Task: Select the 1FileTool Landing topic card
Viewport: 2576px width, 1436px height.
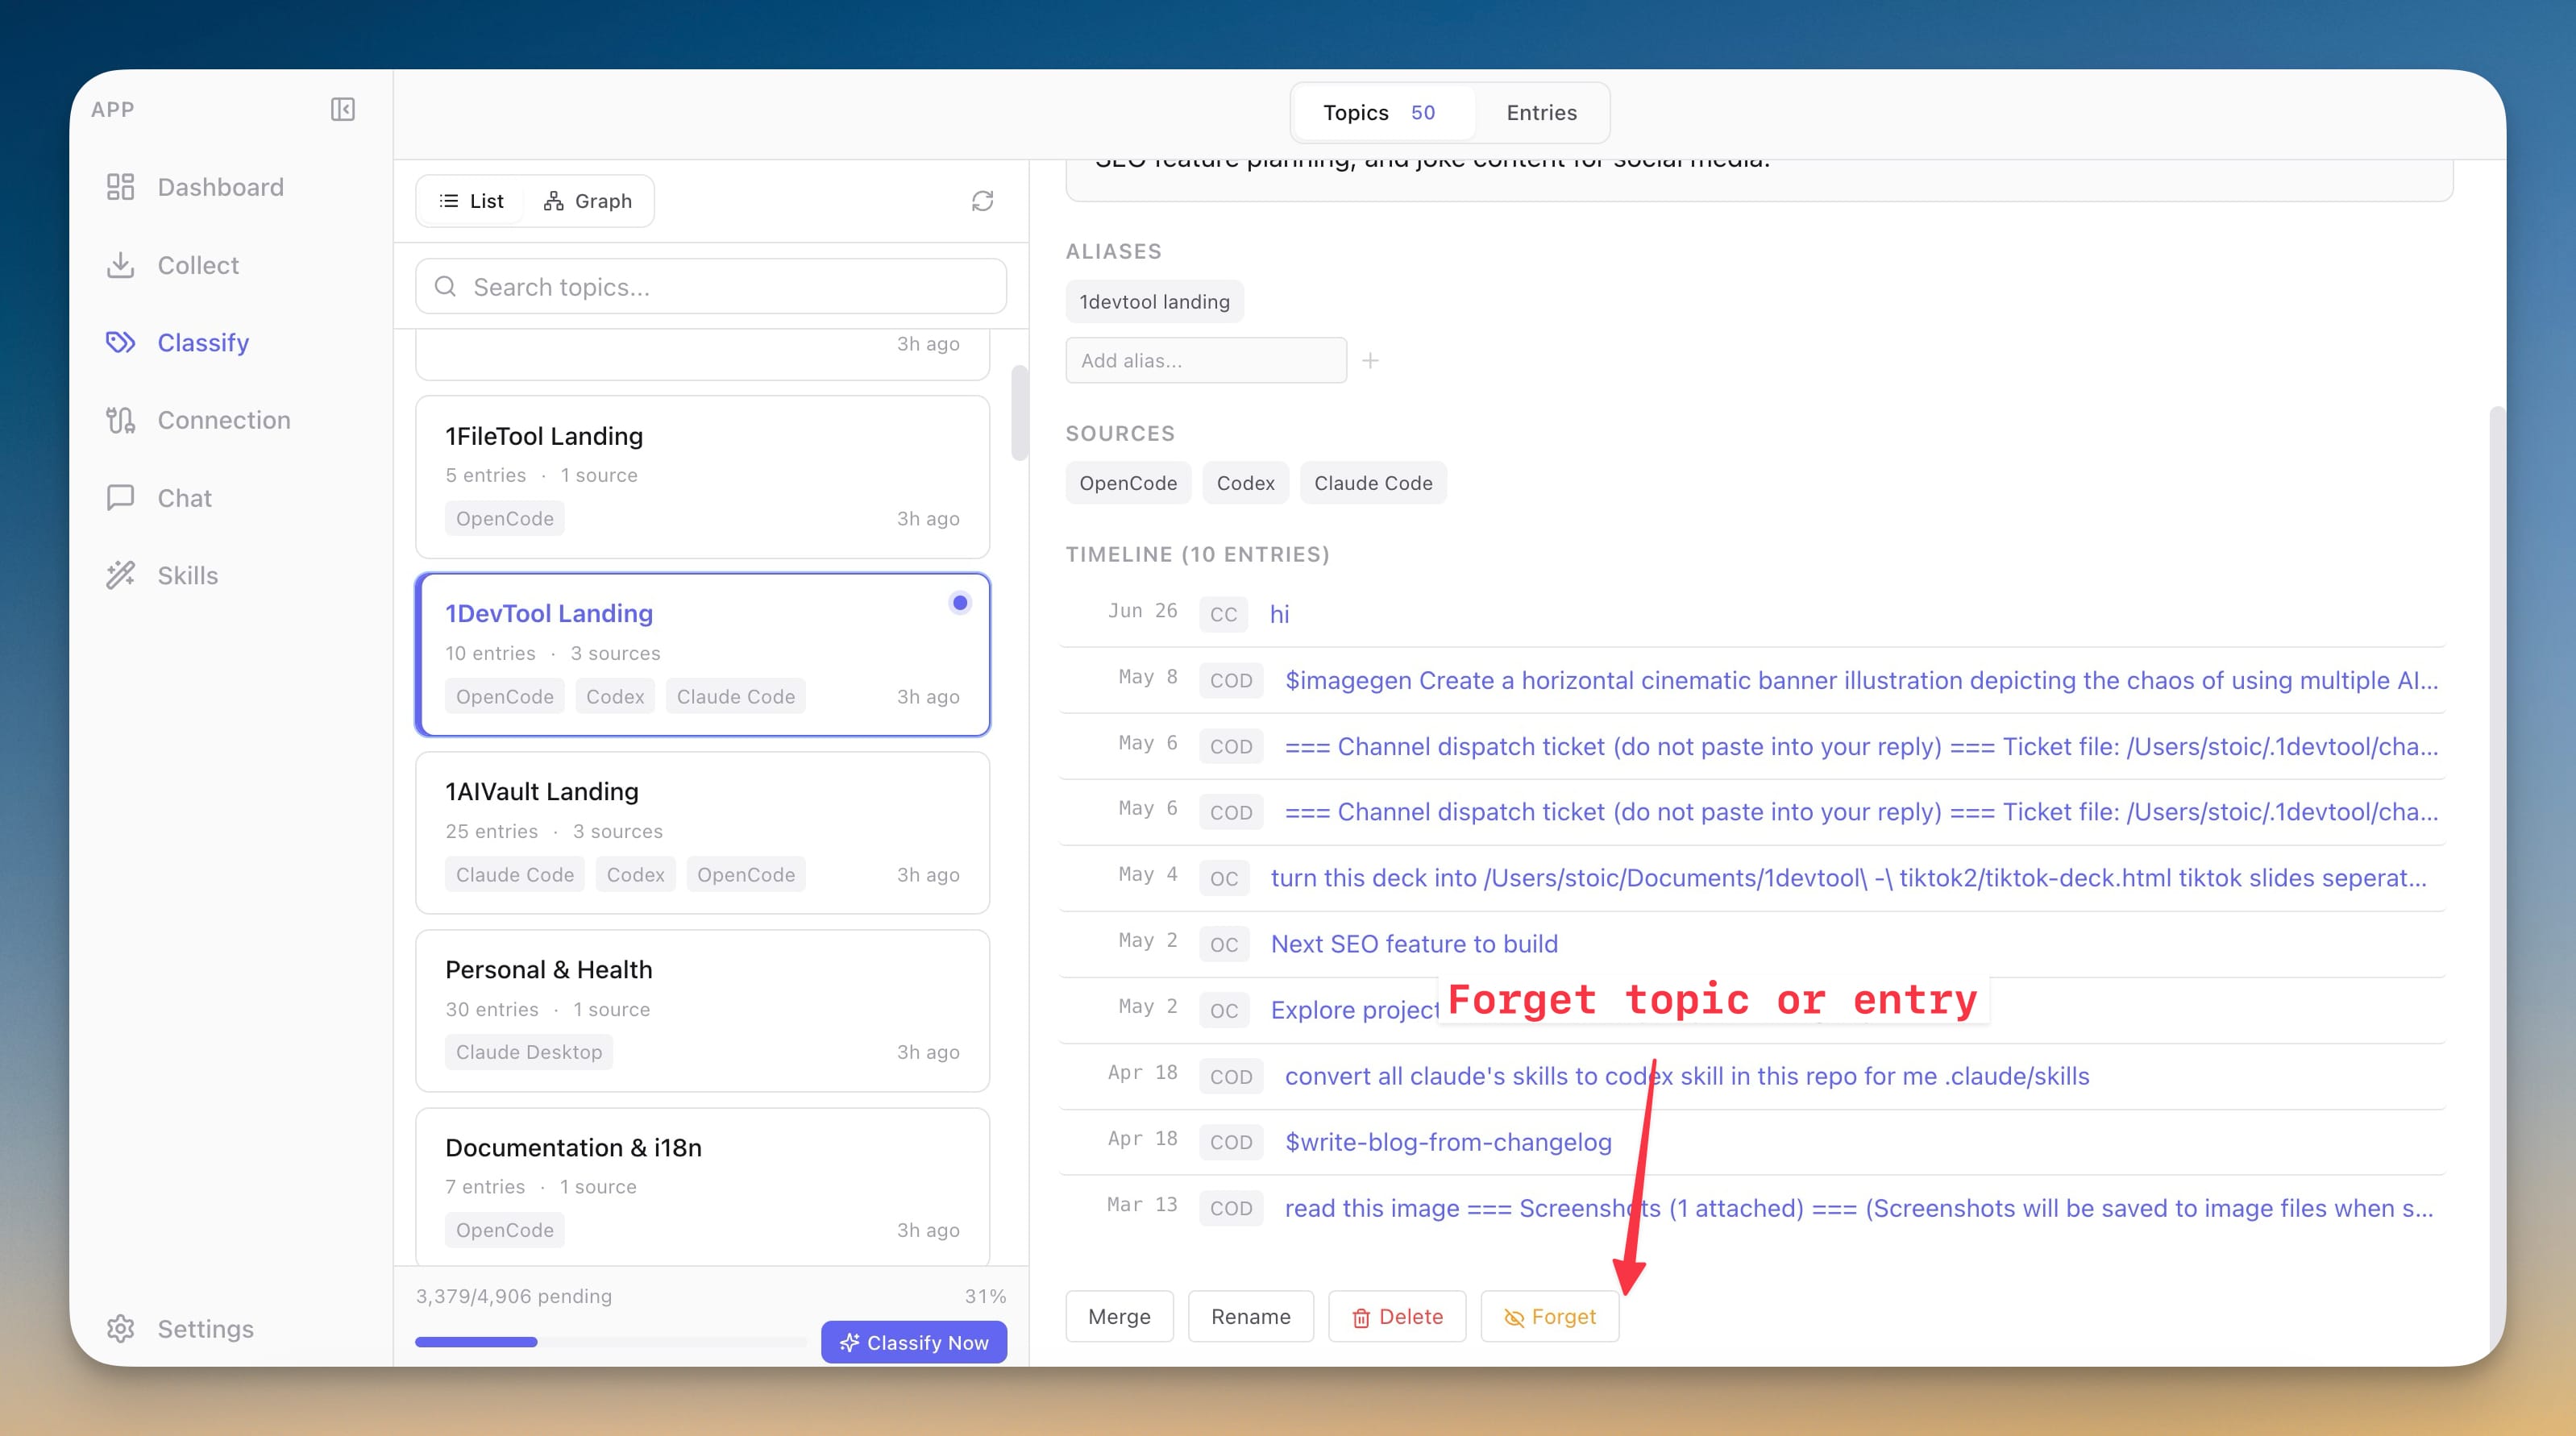Action: (x=703, y=477)
